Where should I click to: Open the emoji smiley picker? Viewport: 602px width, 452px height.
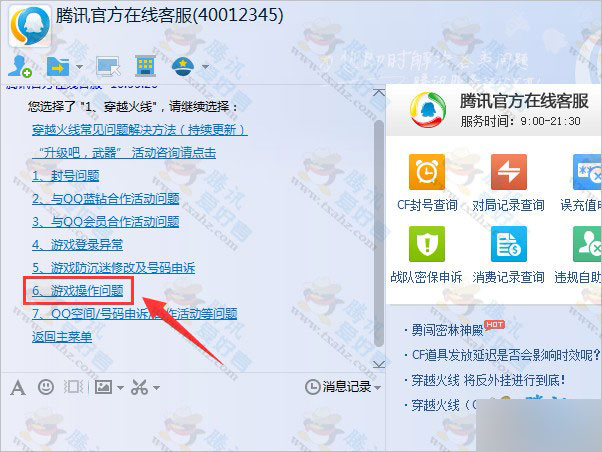[46, 387]
